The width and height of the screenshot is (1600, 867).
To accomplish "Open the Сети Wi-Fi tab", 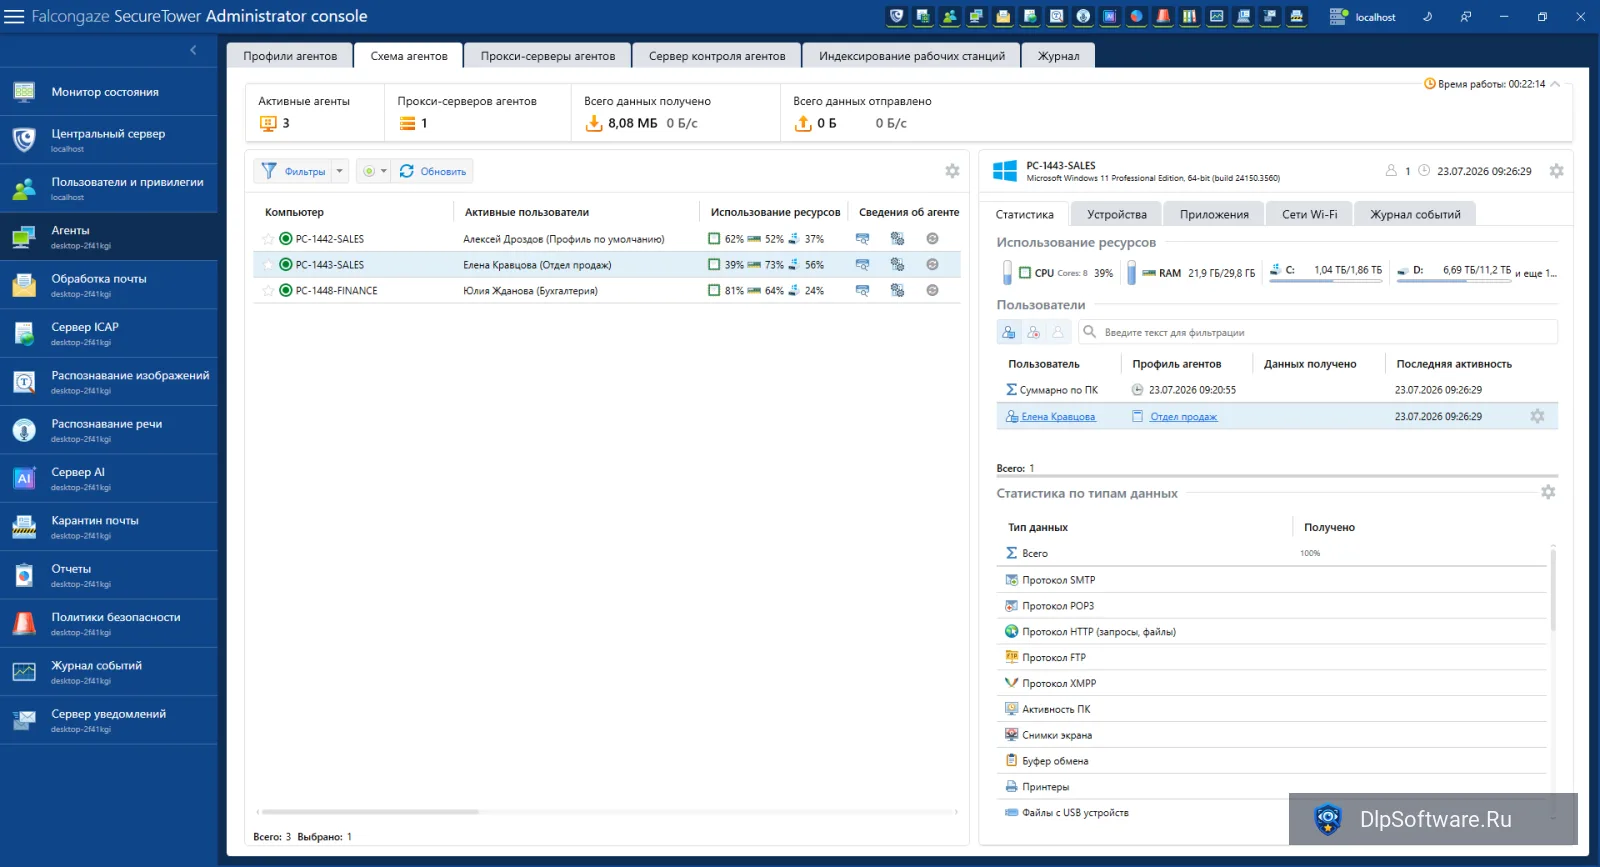I will tap(1309, 214).
